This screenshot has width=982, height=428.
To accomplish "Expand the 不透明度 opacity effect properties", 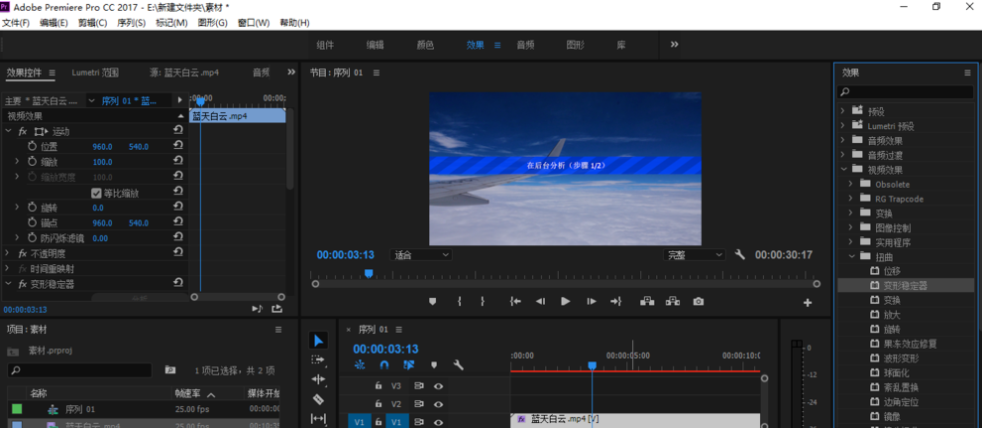I will point(9,254).
